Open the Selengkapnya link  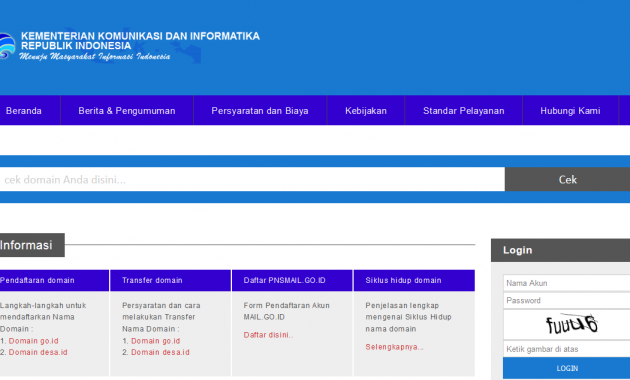pyautogui.click(x=394, y=347)
